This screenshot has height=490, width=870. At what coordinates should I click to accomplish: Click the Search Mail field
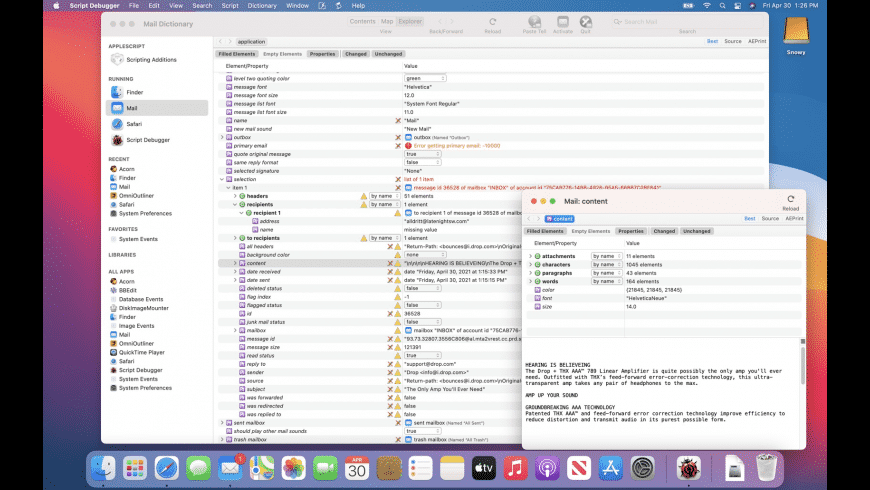click(686, 22)
